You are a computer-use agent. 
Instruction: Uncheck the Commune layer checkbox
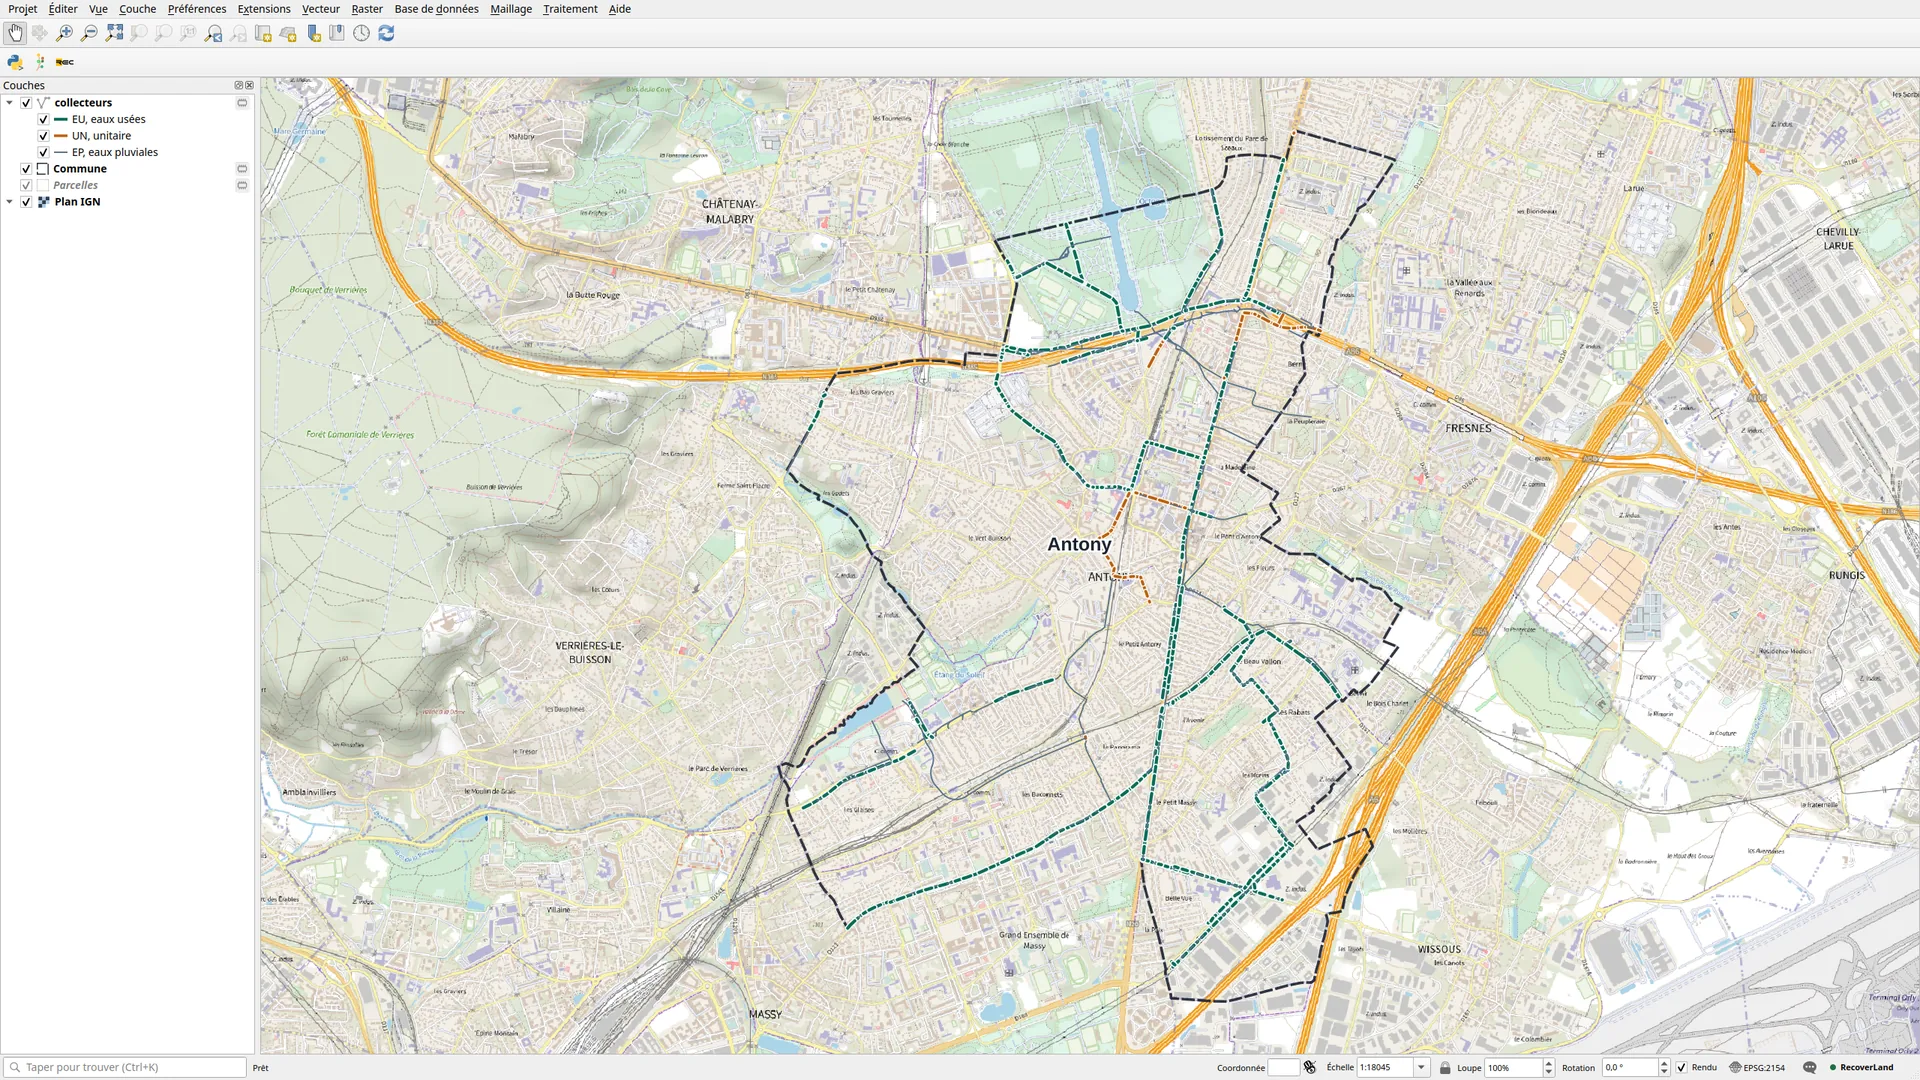26,169
